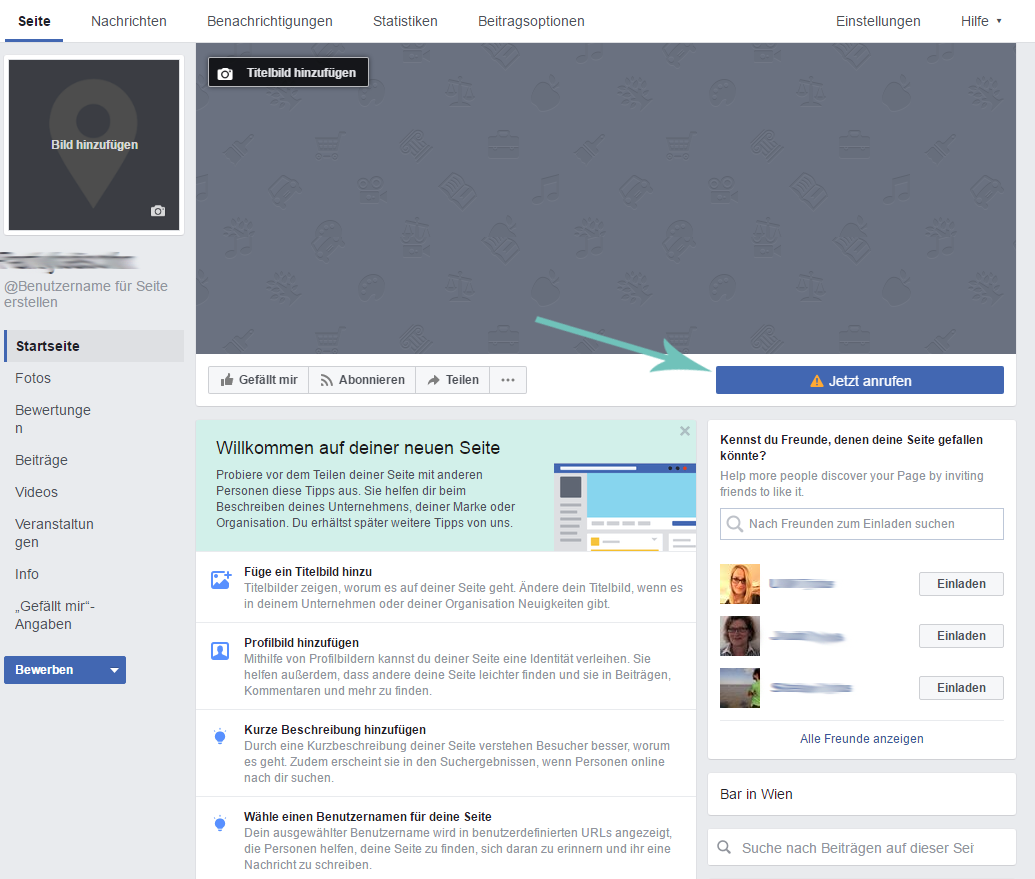Click the third friend's beach avatar

pyautogui.click(x=739, y=688)
